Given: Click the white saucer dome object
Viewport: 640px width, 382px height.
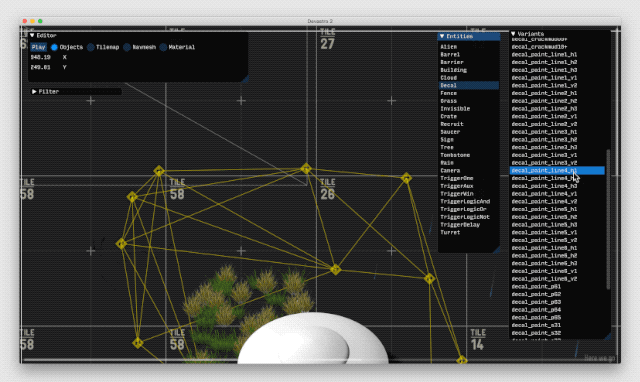Looking at the screenshot, I should pos(313,339).
